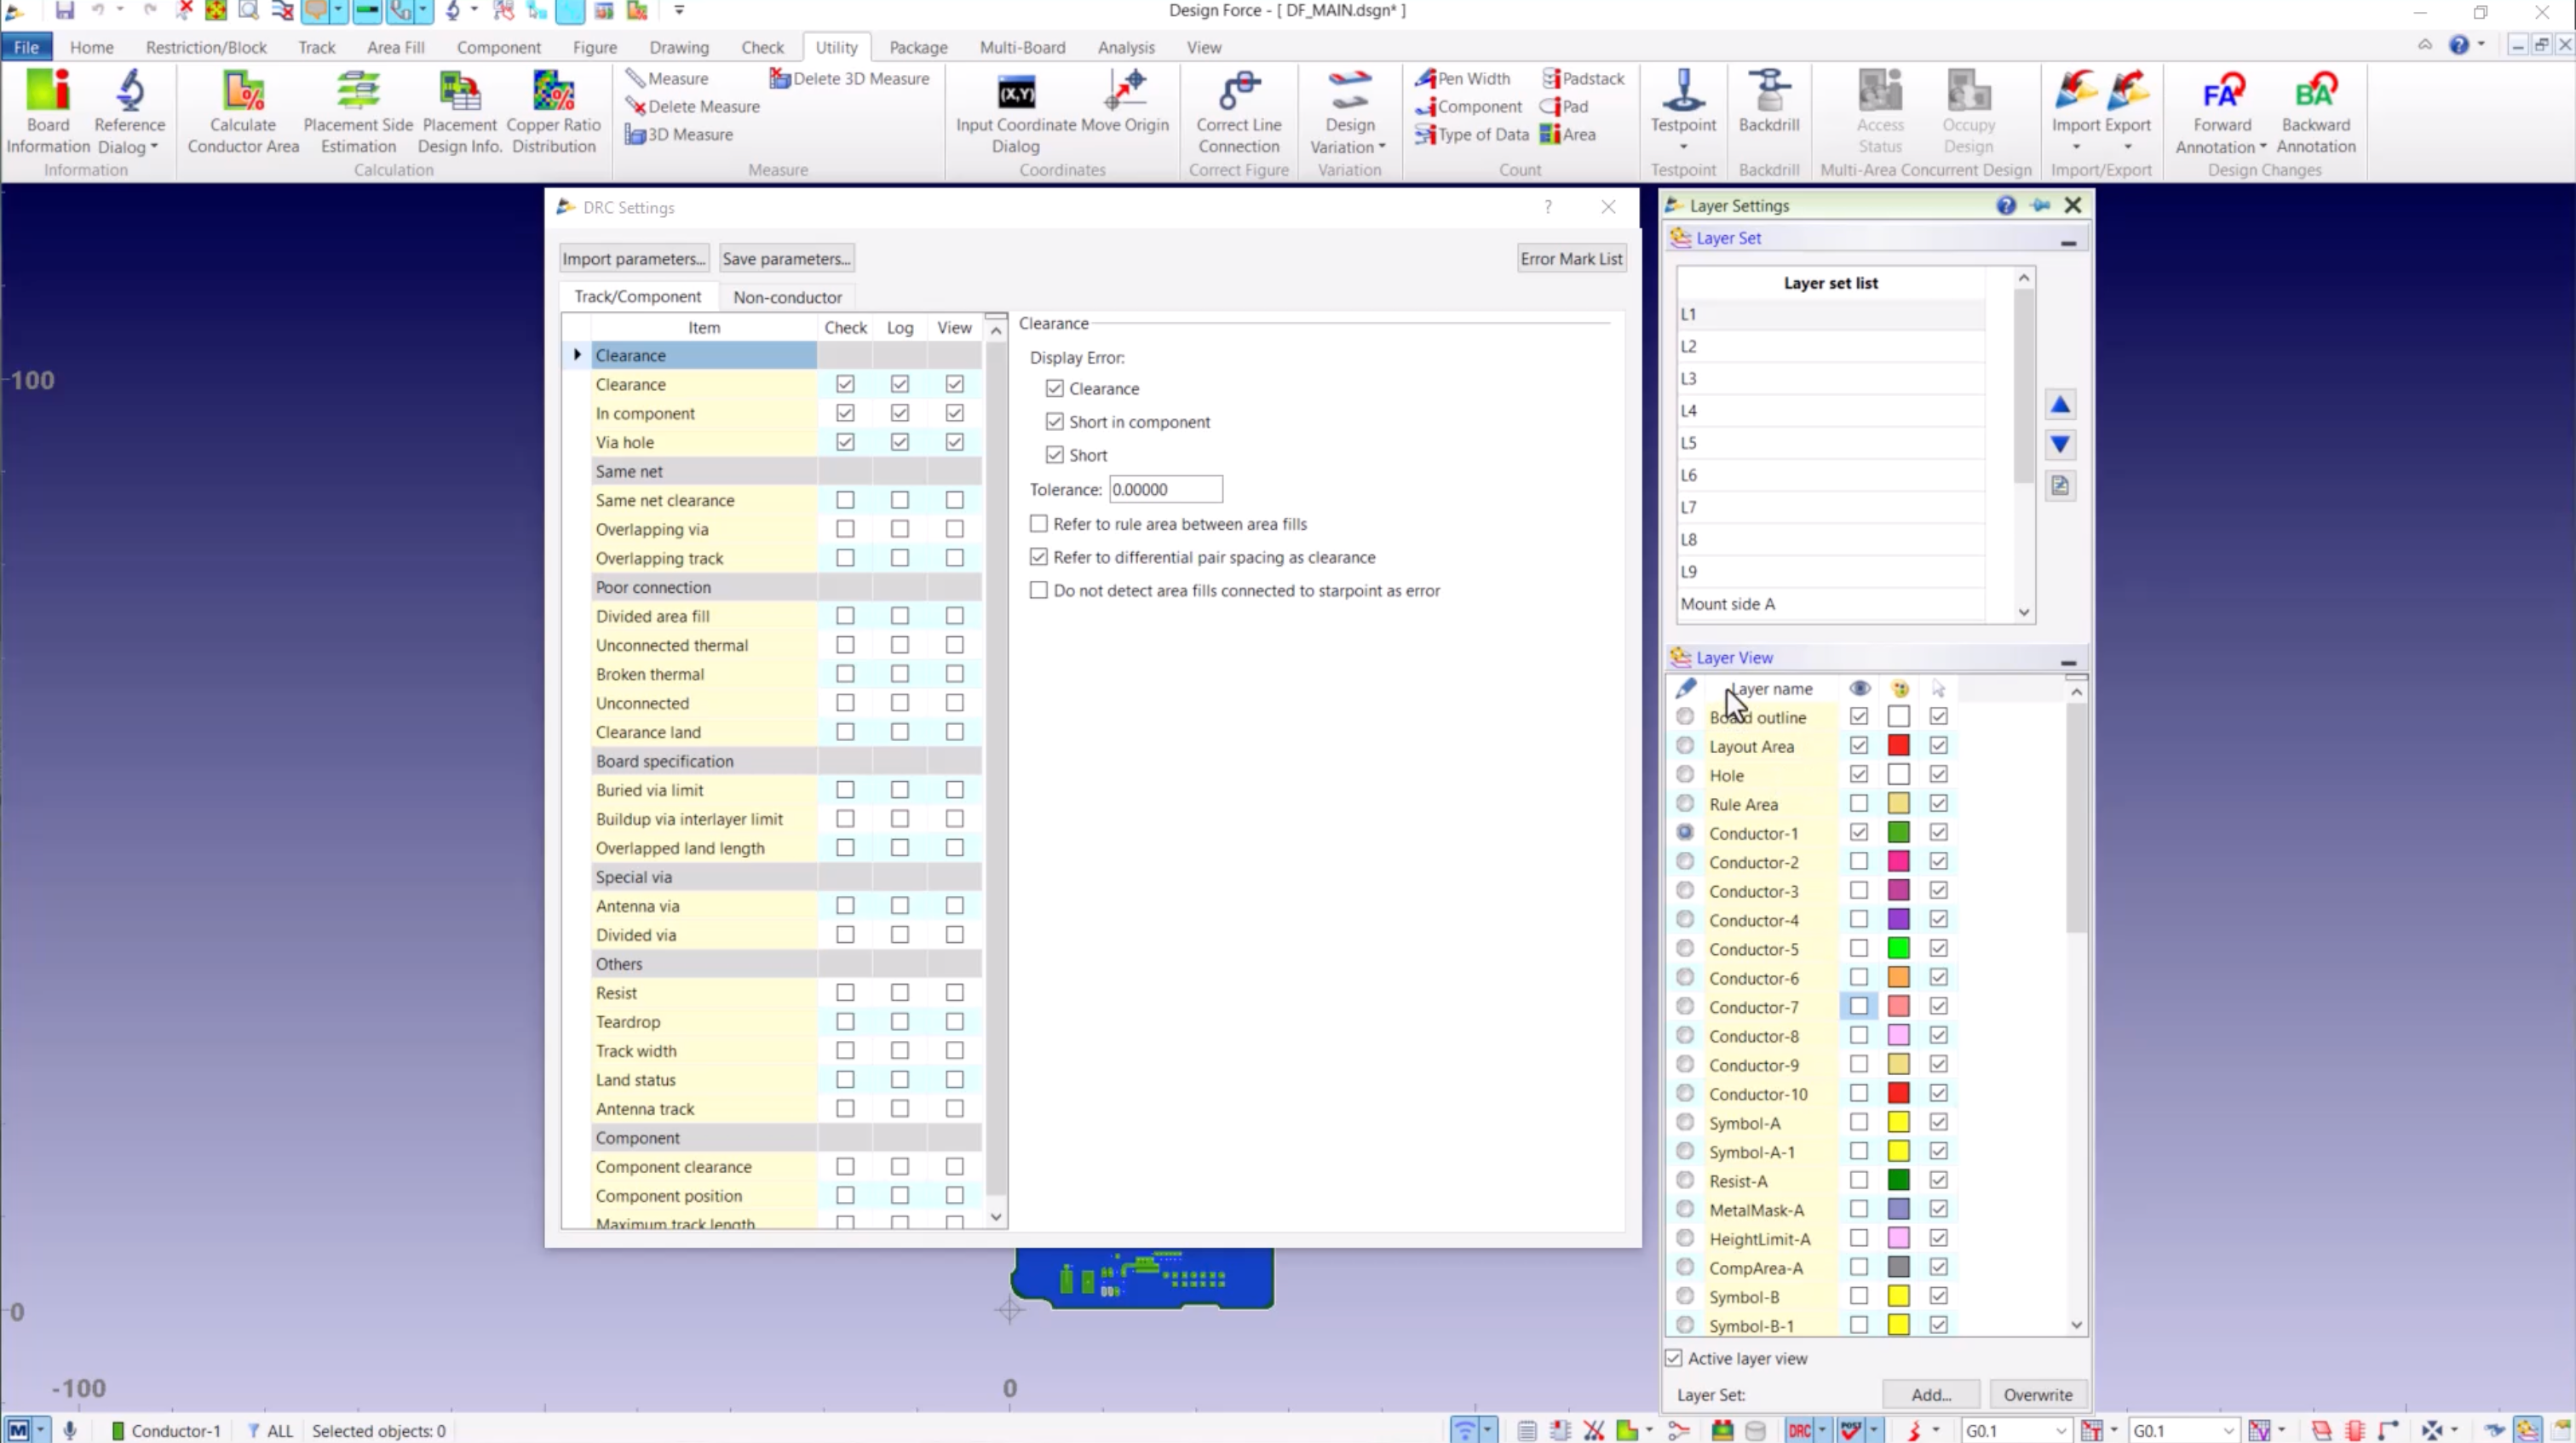The height and width of the screenshot is (1443, 2576).
Task: Run Correct Line Connection
Action: coord(1239,112)
